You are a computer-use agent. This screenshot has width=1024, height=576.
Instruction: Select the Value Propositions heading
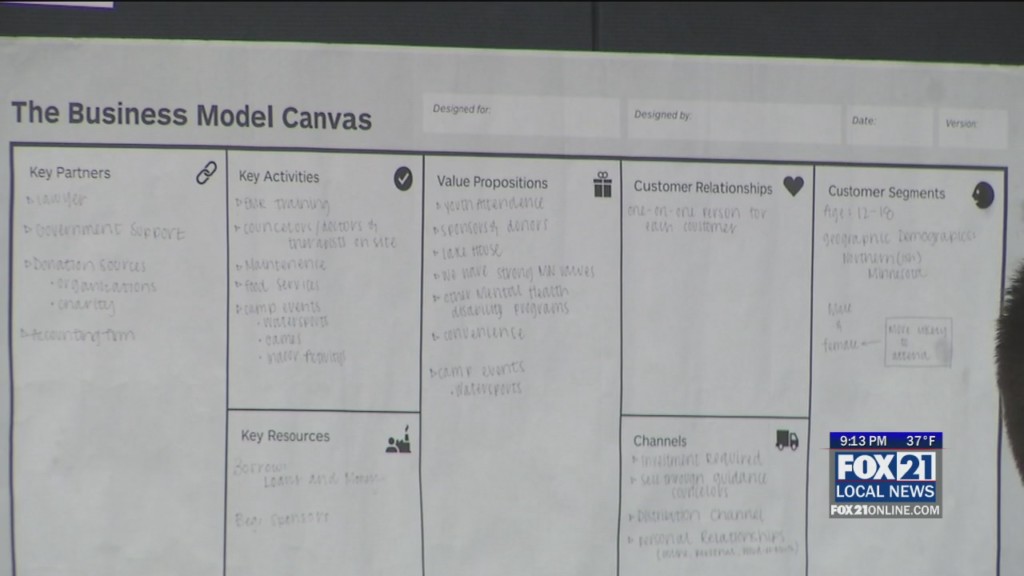[x=492, y=182]
